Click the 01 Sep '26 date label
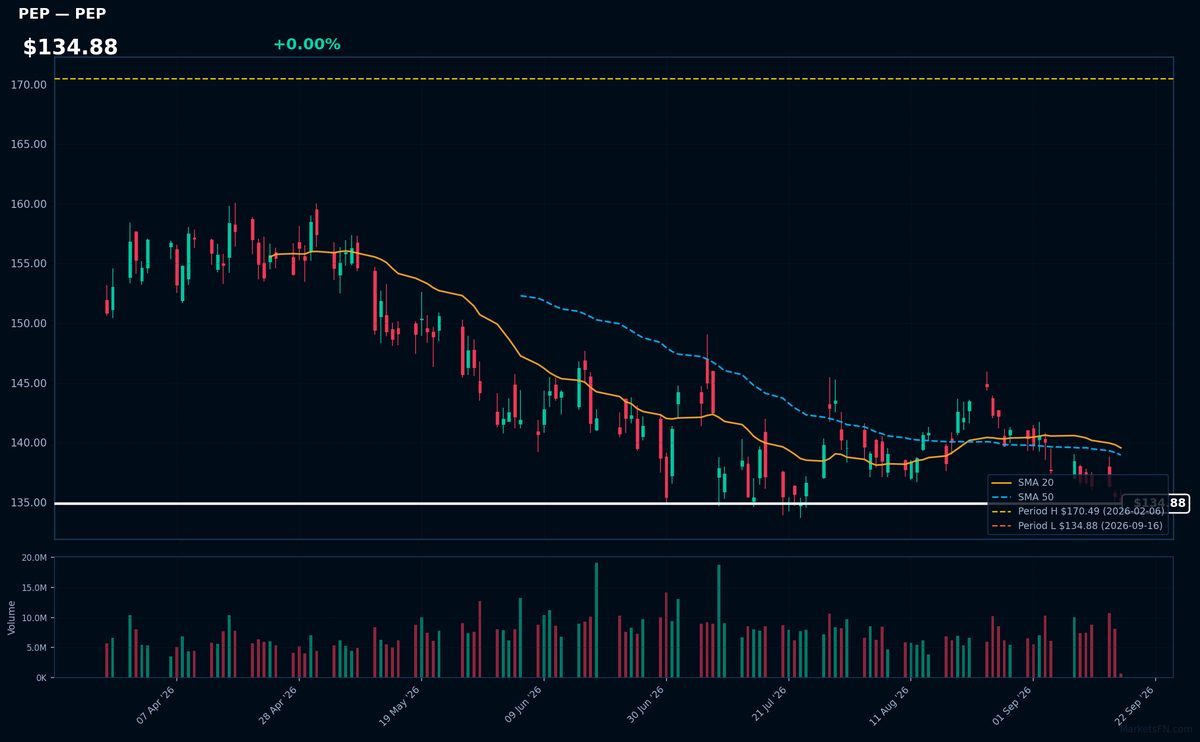The image size is (1200, 742). [x=1013, y=705]
